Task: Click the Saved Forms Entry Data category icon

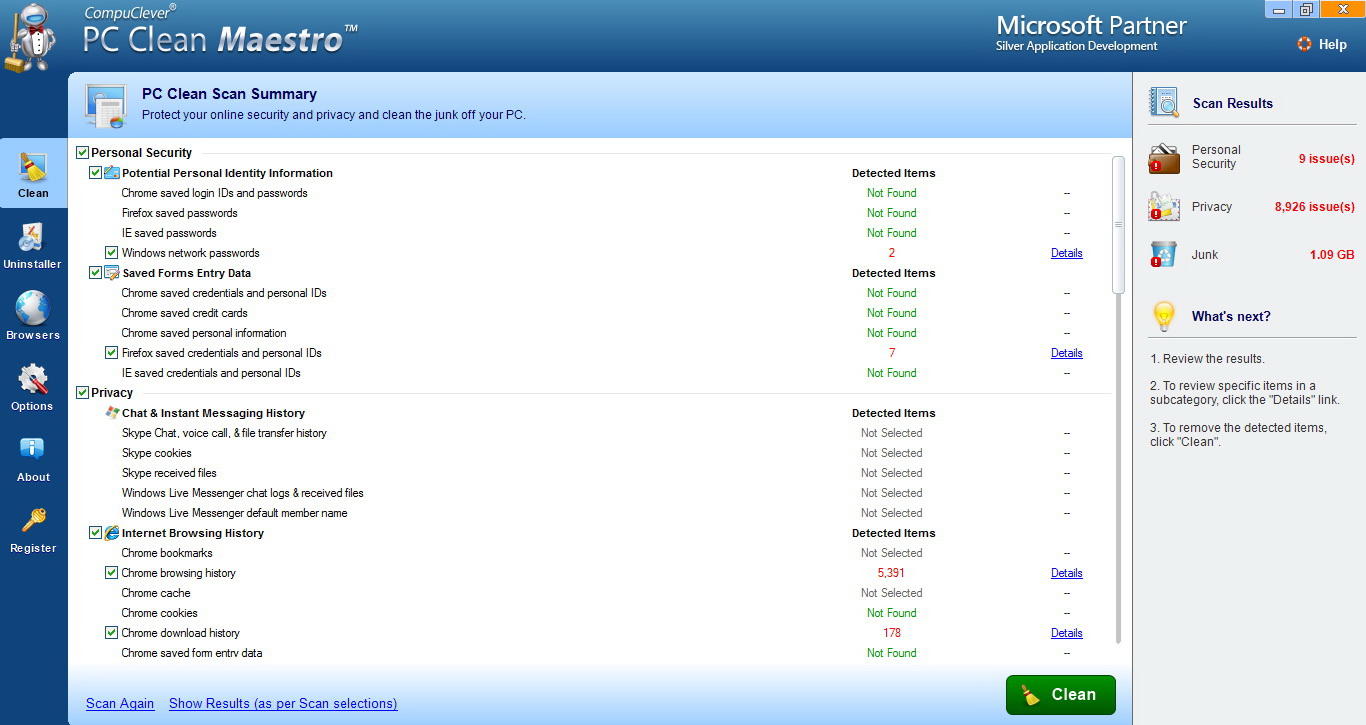Action: click(x=112, y=273)
